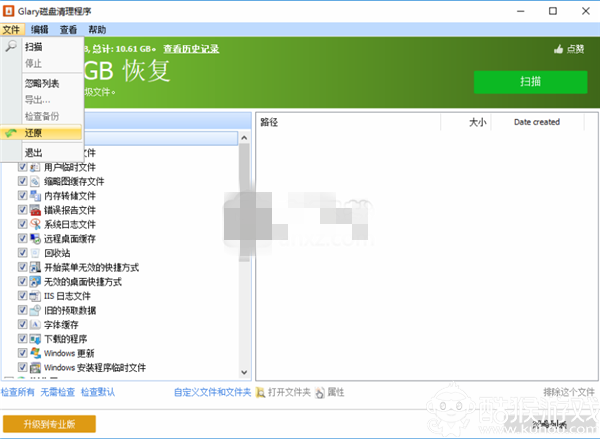
Task: Click 检查默认 link
Action: click(x=98, y=392)
